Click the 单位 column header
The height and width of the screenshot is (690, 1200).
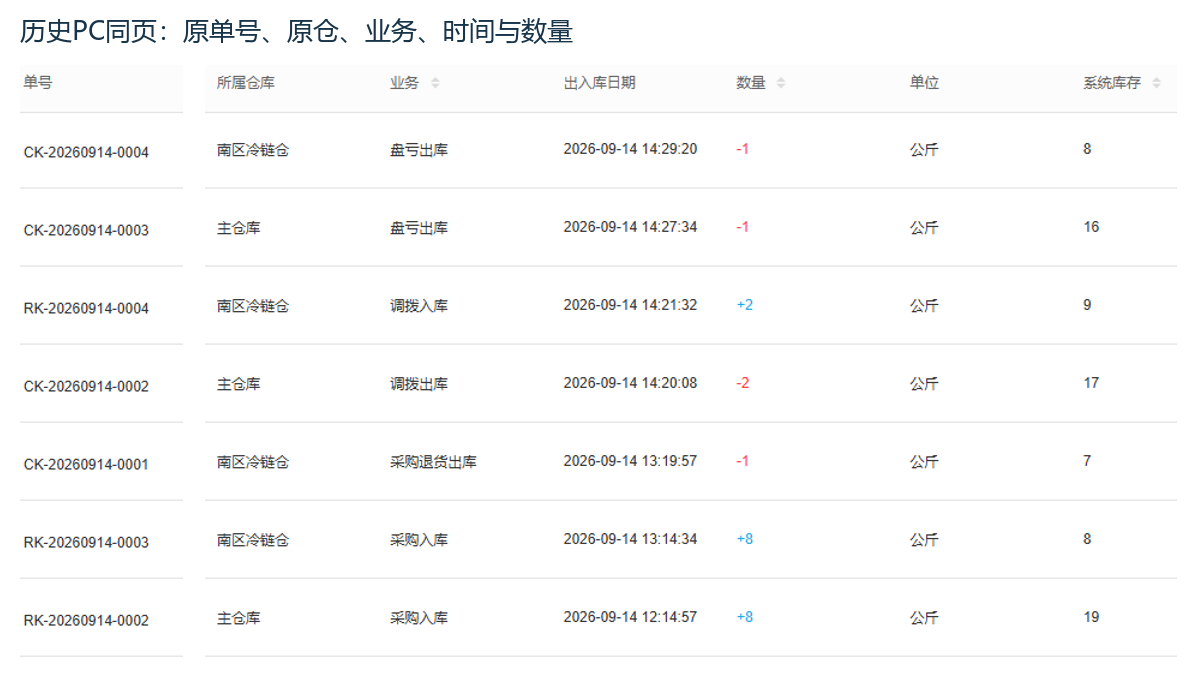pyautogui.click(x=924, y=83)
